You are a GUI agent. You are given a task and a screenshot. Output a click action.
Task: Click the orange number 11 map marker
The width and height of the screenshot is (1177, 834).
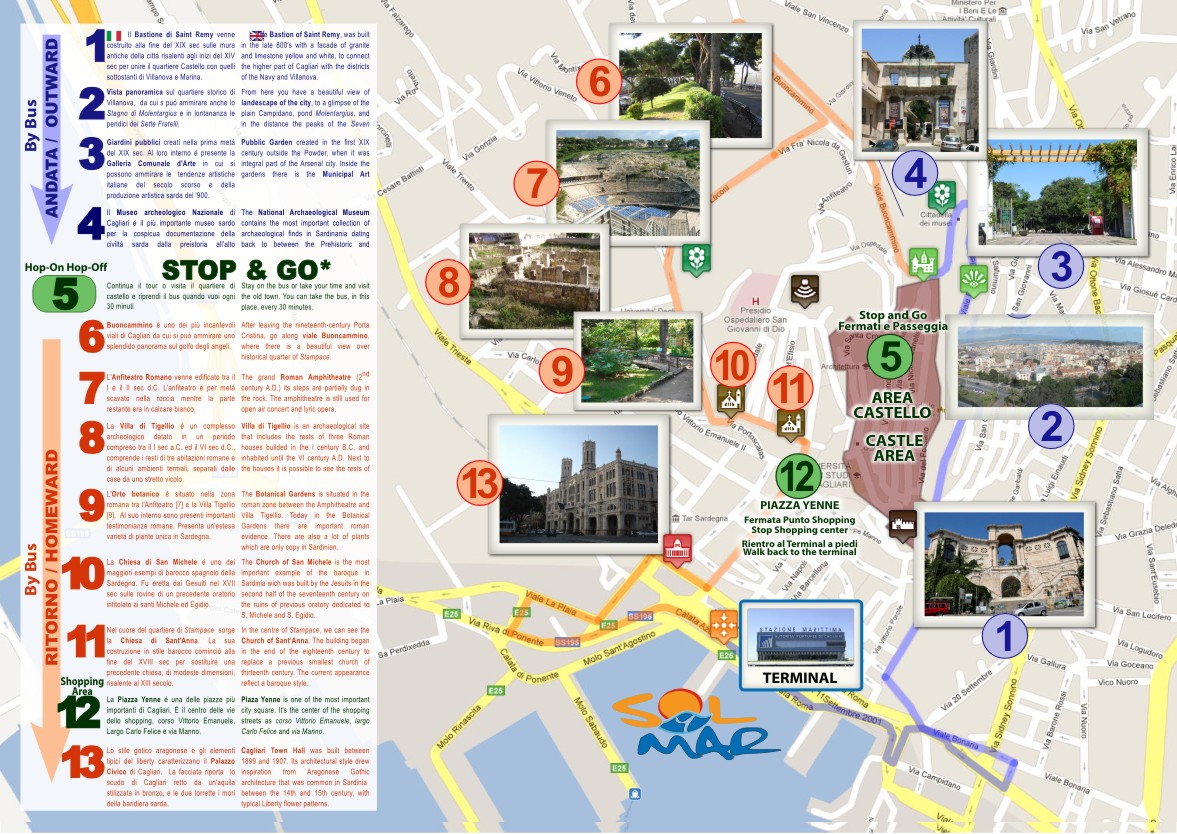(x=790, y=389)
